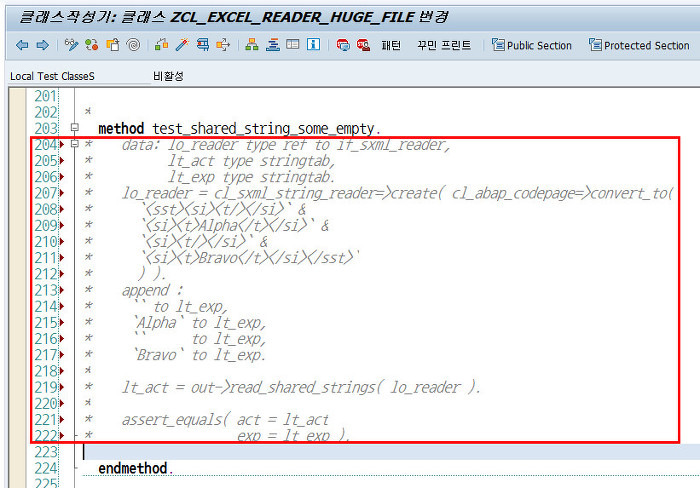Image resolution: width=700 pixels, height=488 pixels.
Task: Click the `Alpha` to lt_exp line
Action: click(x=200, y=322)
